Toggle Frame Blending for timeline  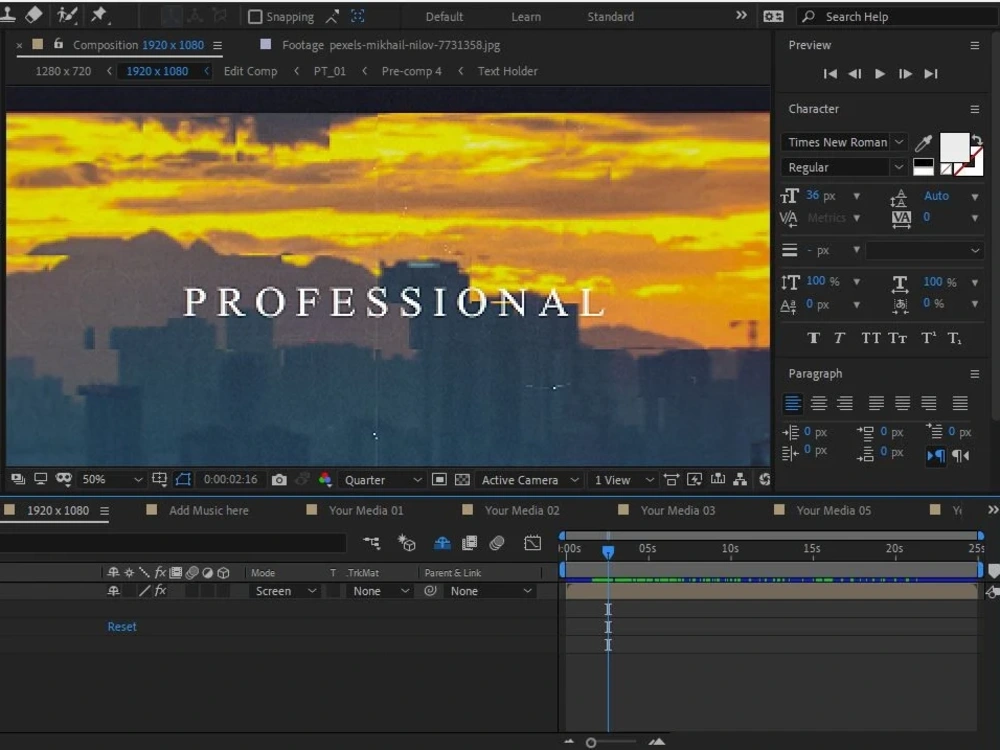pos(469,543)
